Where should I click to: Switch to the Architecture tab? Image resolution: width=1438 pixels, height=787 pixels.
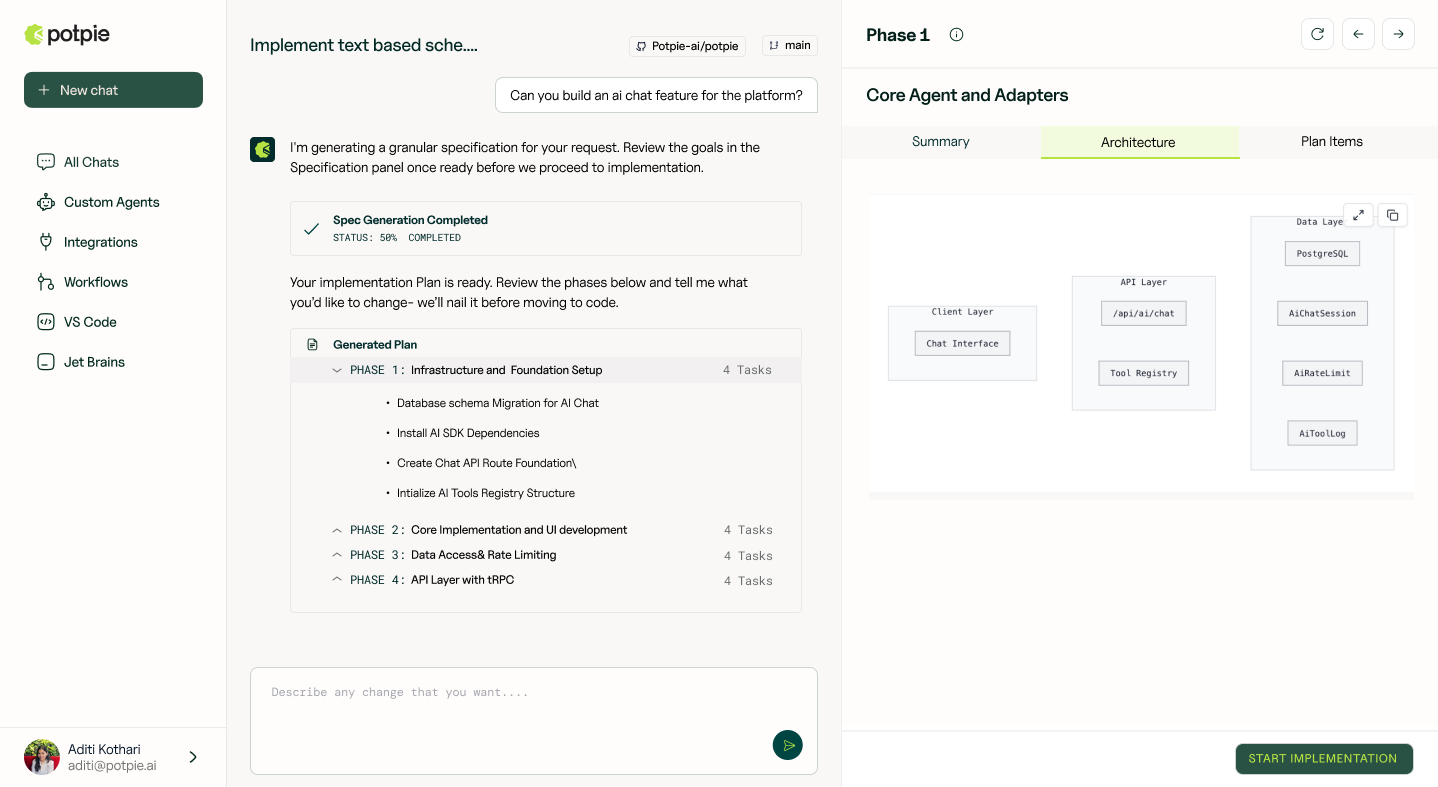[1139, 142]
